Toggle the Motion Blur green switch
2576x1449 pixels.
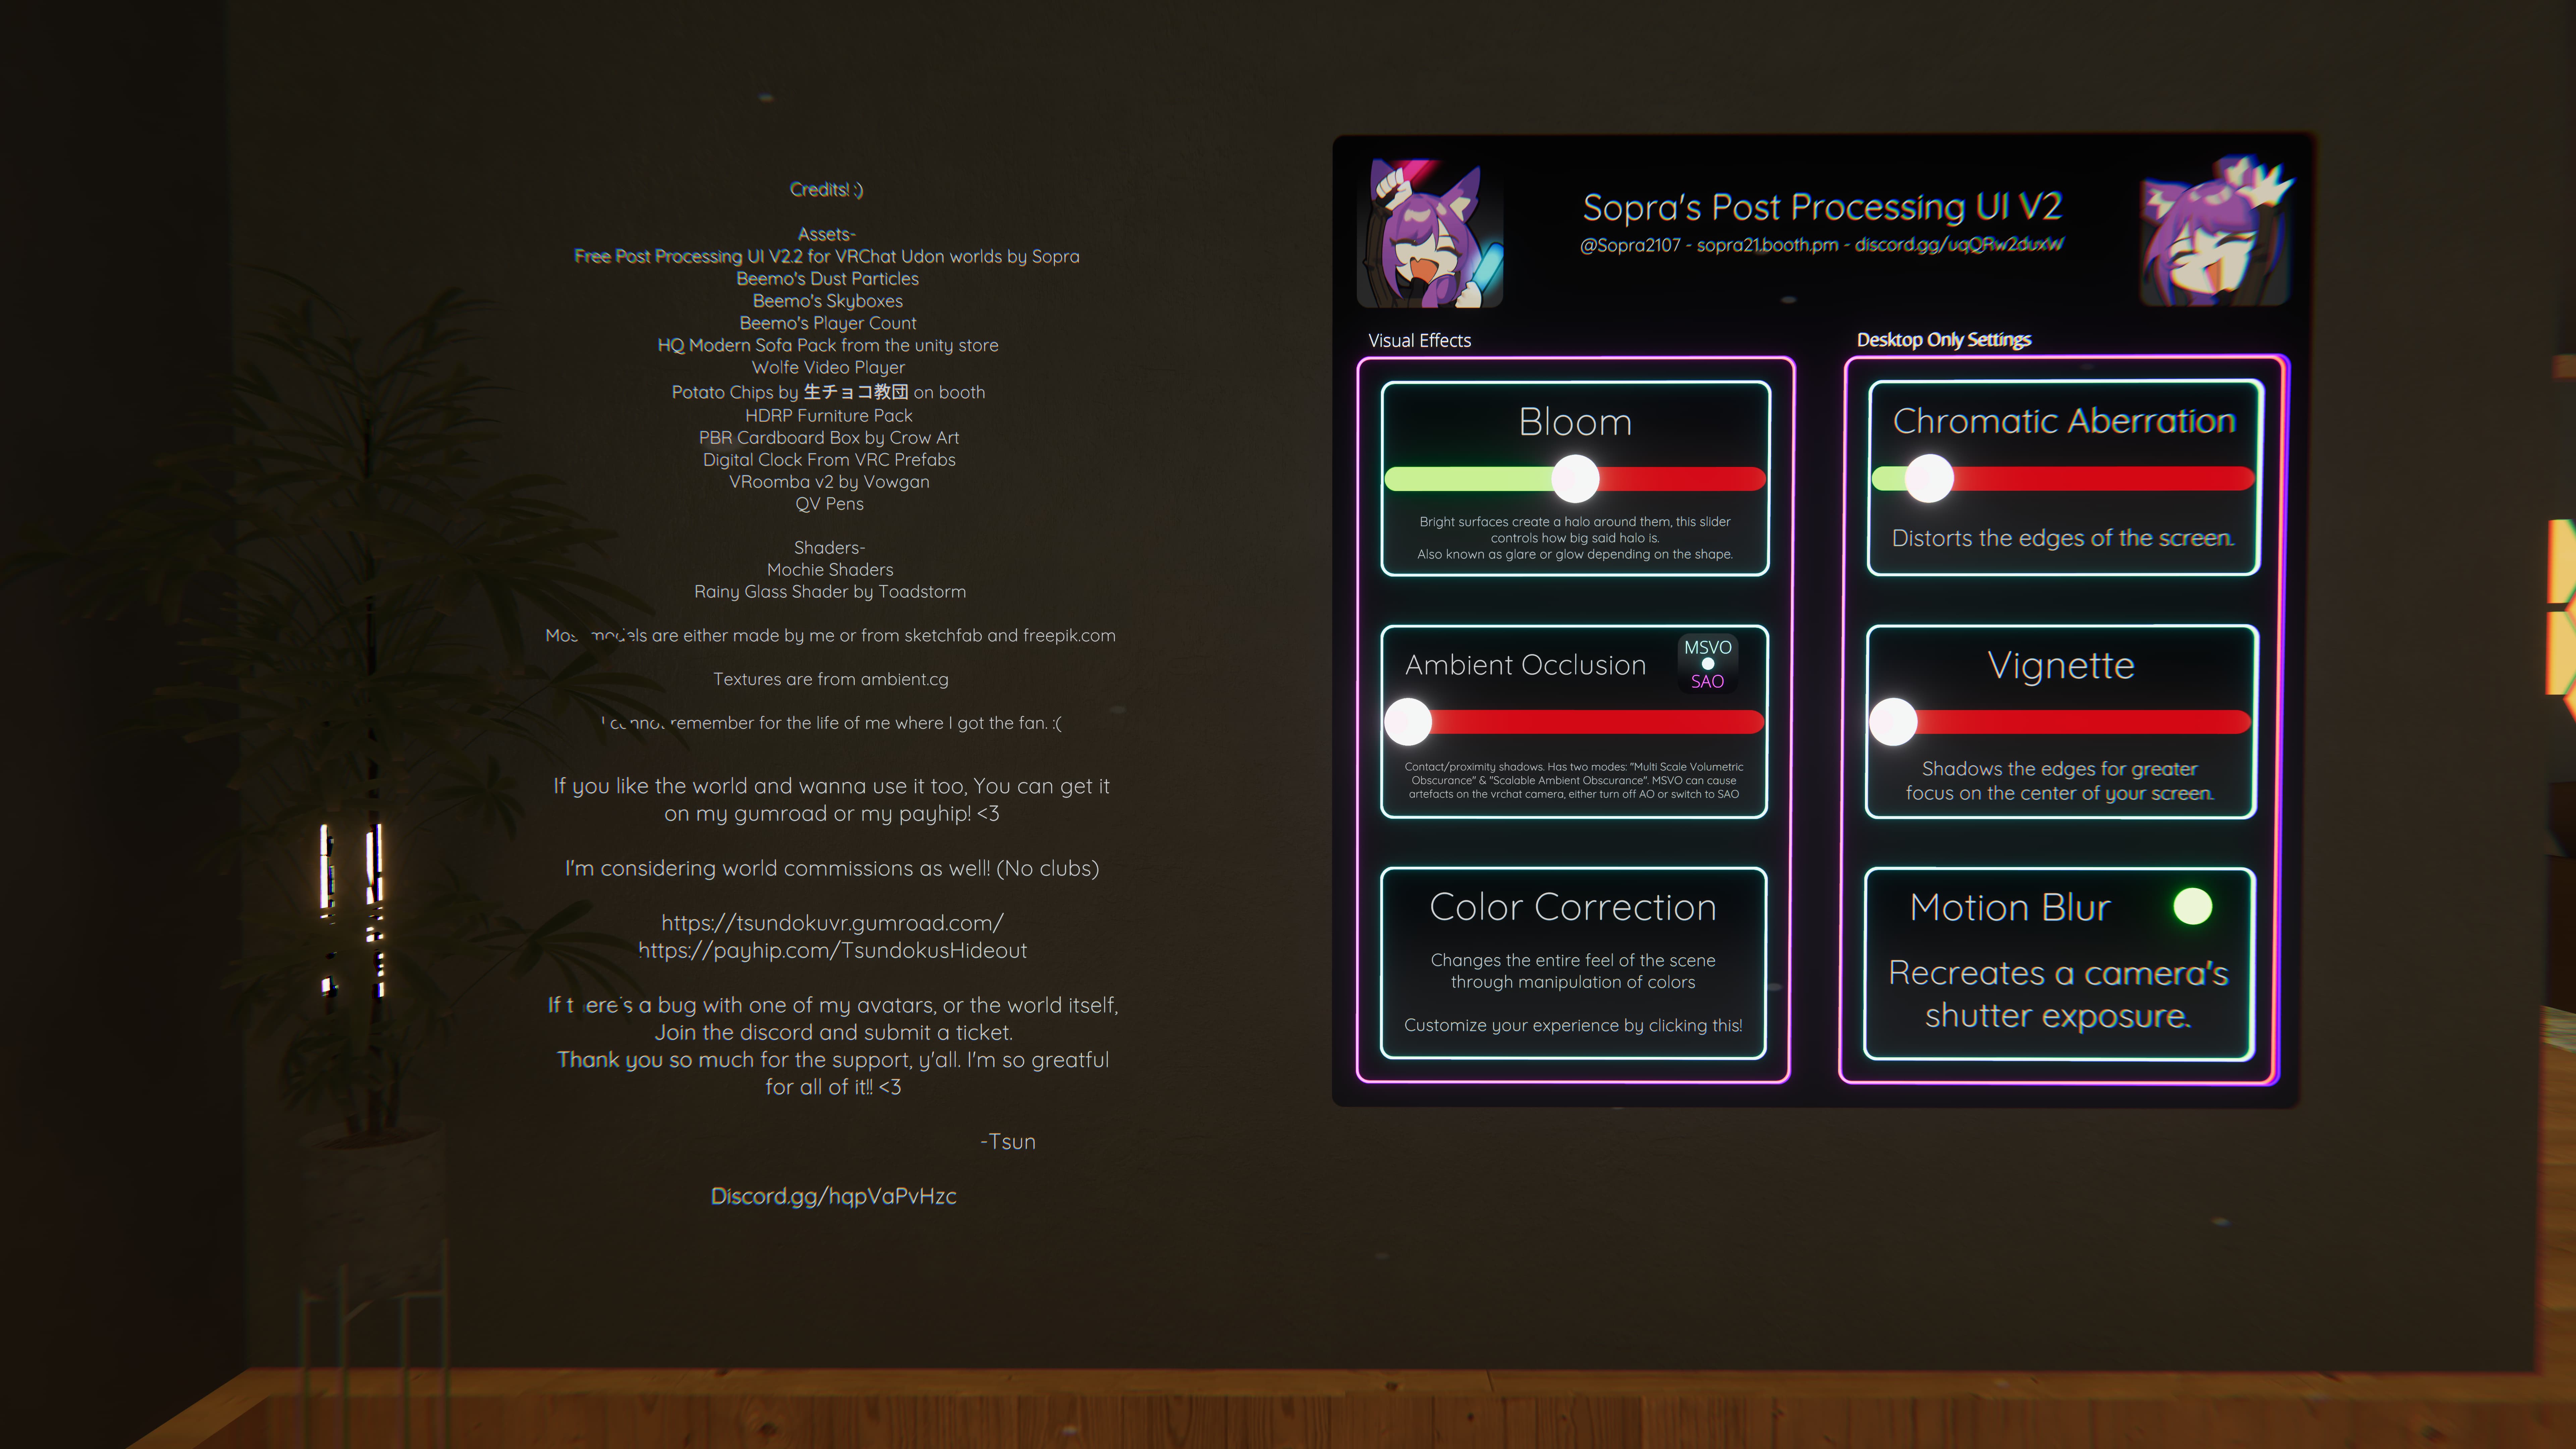pos(2192,906)
